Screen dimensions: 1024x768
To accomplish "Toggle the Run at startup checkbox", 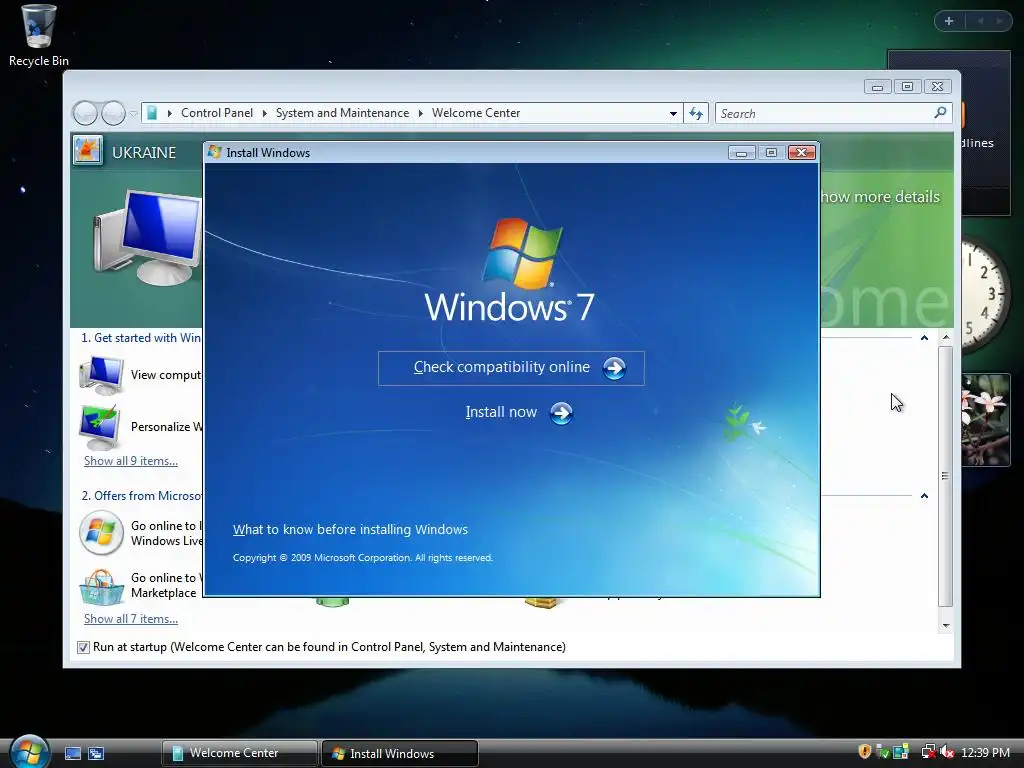I will pos(83,647).
